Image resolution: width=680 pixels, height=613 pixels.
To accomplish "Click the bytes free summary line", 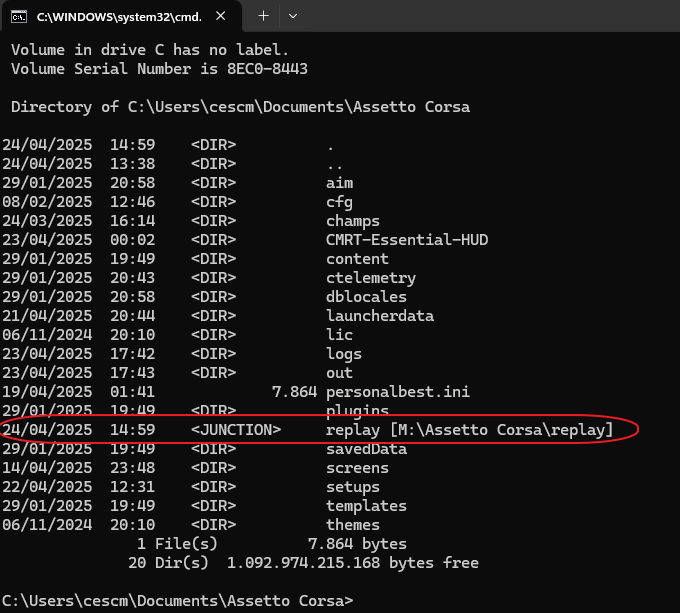I will [x=303, y=563].
